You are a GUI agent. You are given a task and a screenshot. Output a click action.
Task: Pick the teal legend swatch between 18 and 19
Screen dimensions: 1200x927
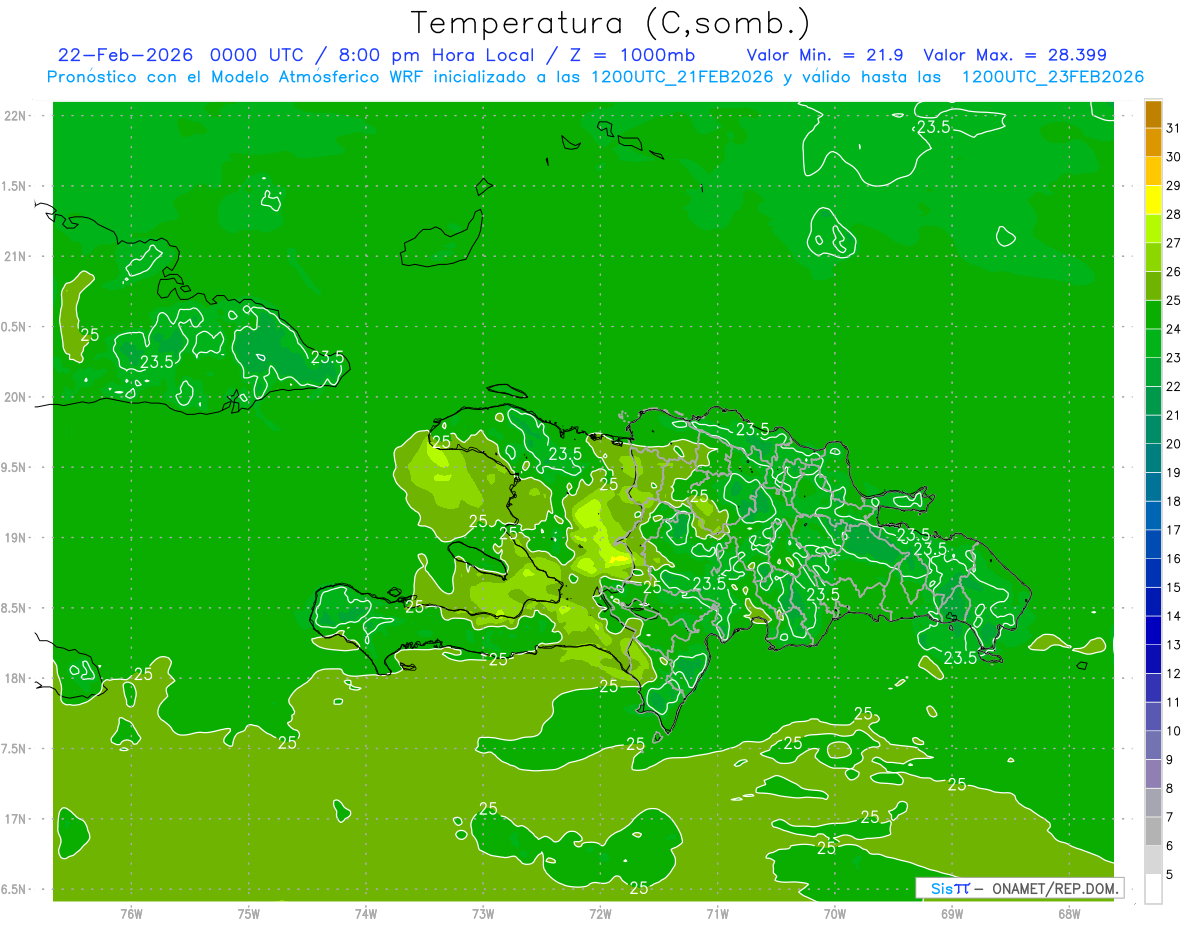(1153, 487)
